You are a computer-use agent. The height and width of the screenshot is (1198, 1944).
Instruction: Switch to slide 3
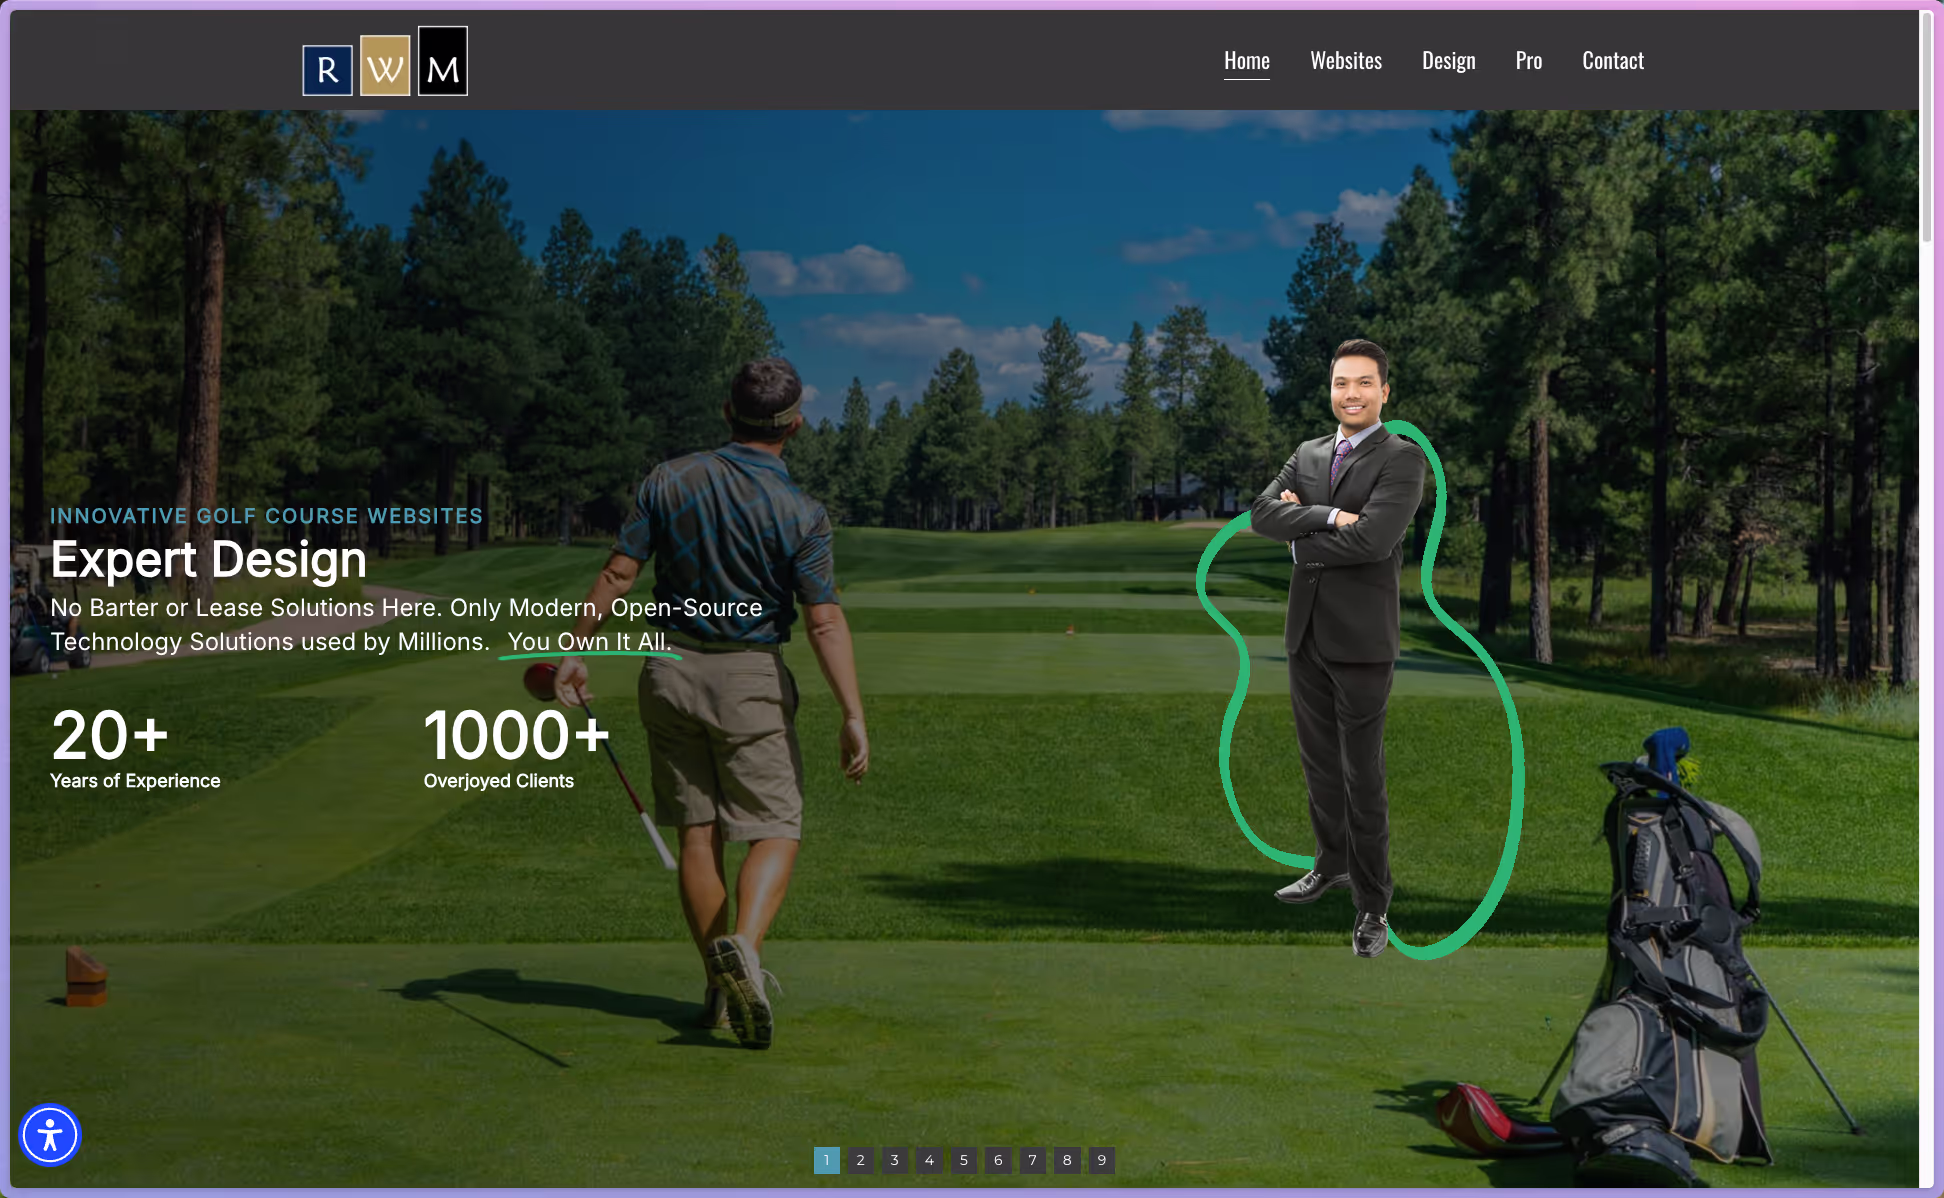pos(895,1160)
